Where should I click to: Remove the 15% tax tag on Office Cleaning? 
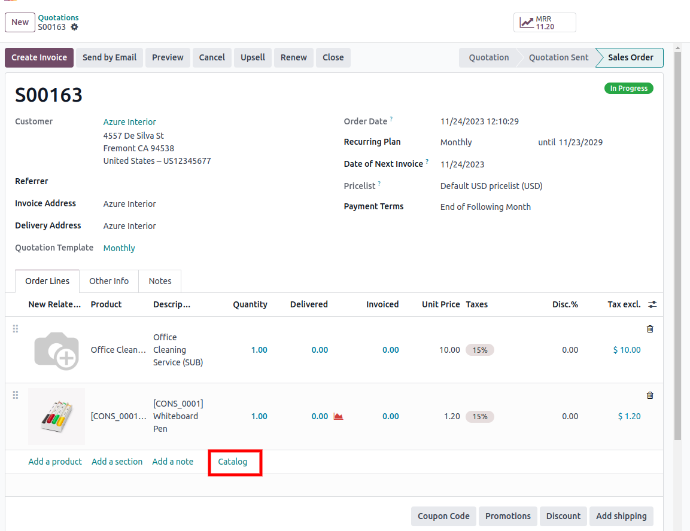(x=480, y=350)
